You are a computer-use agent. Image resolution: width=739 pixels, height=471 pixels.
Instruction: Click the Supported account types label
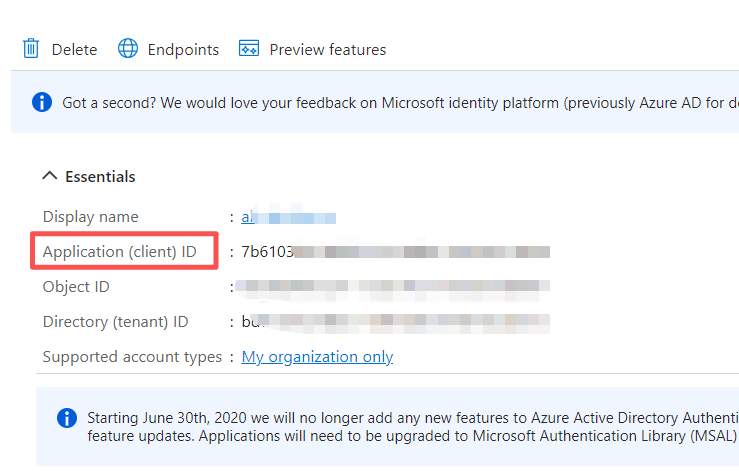[x=132, y=357]
